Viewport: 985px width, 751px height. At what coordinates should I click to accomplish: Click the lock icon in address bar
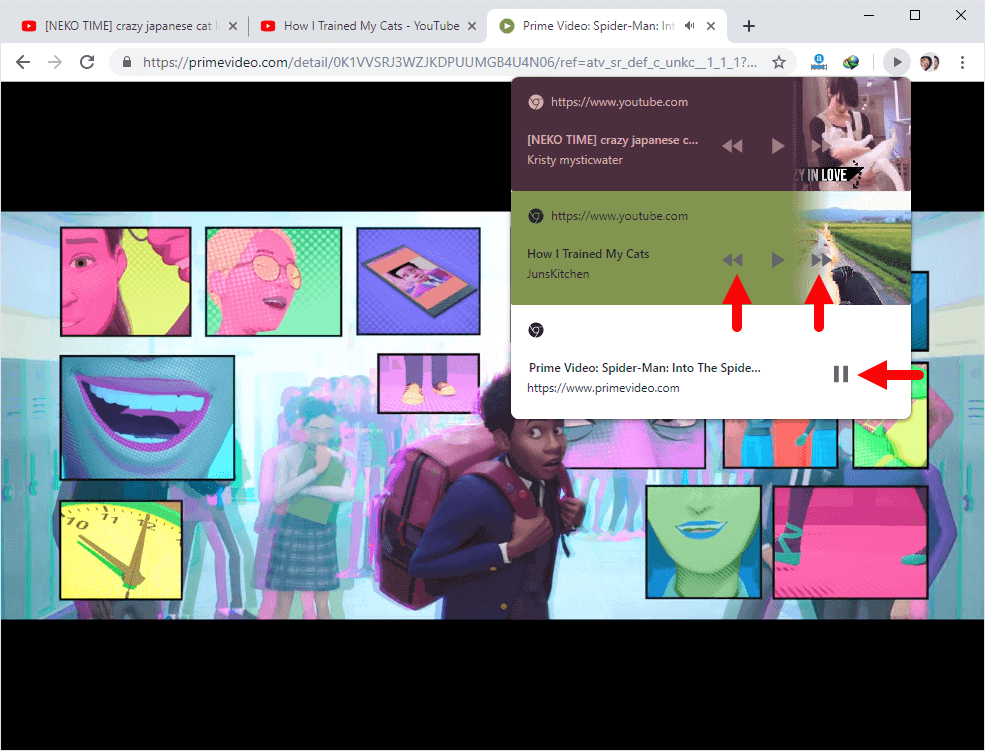coord(127,62)
